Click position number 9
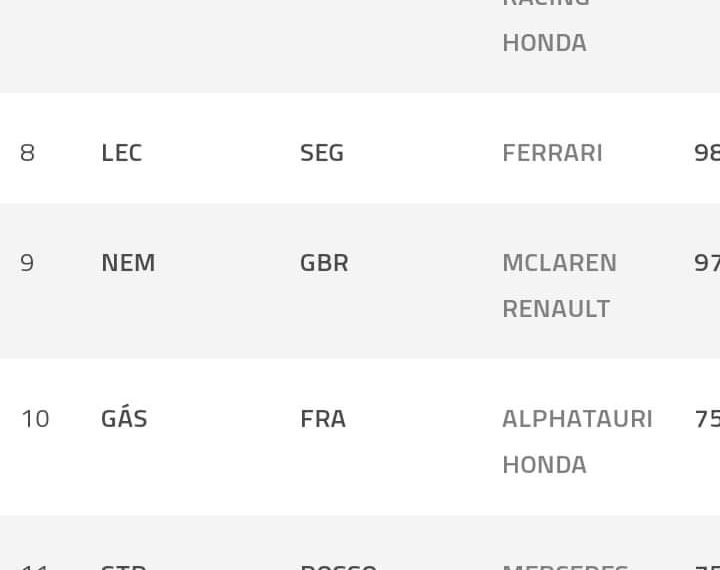The image size is (720, 570). pos(27,263)
